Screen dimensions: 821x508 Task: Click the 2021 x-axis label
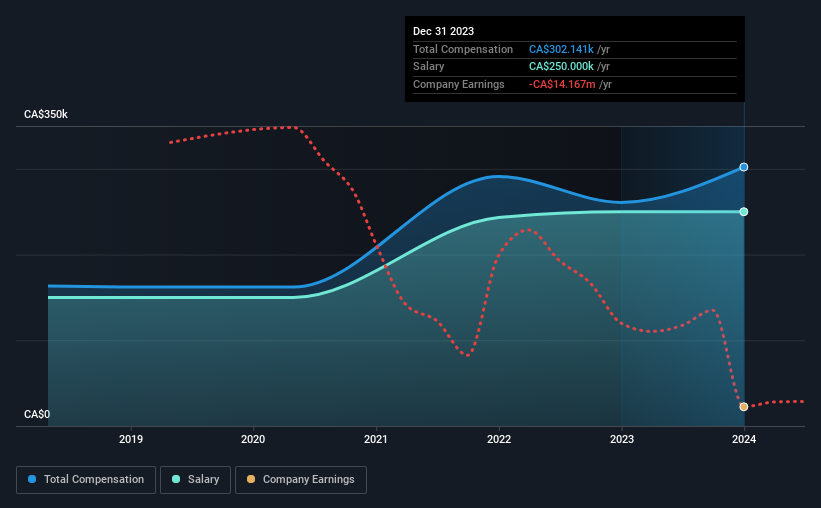point(376,439)
